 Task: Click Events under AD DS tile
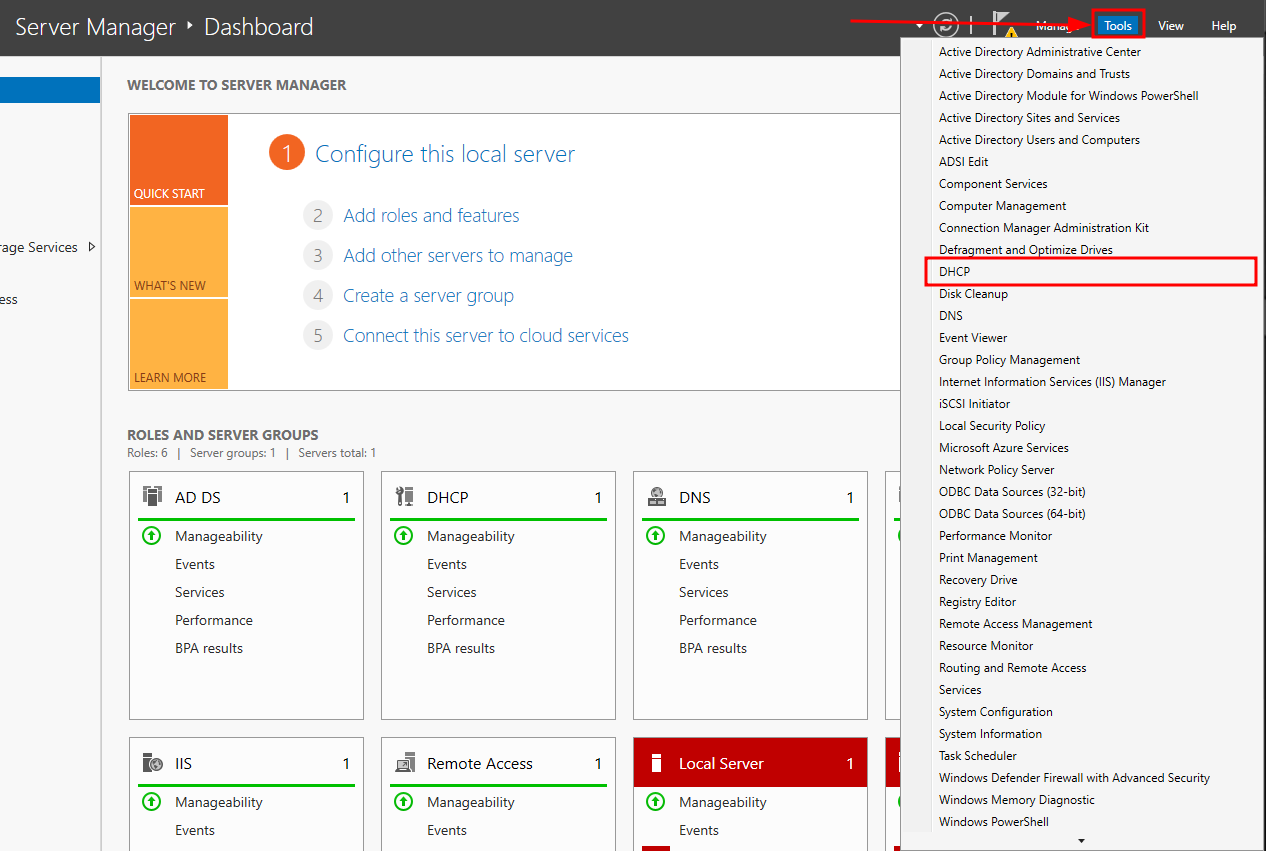pyautogui.click(x=195, y=564)
